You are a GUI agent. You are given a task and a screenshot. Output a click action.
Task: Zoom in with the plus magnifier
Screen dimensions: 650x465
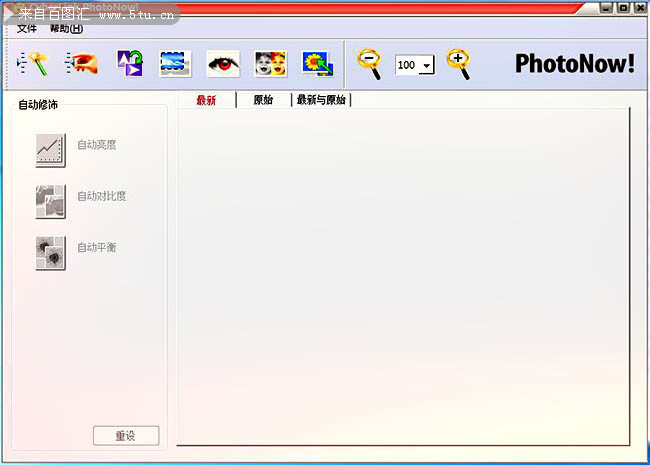(x=458, y=63)
